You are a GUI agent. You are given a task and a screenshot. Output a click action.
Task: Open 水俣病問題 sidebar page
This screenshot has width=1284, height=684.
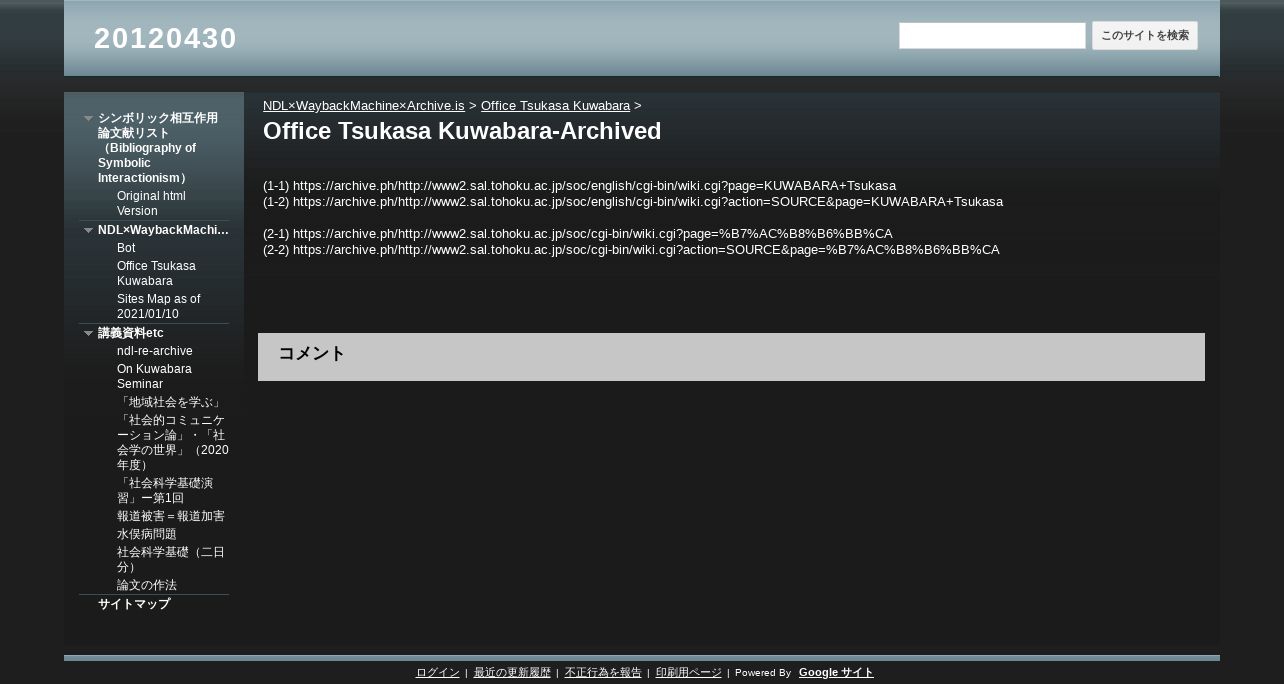(x=147, y=534)
